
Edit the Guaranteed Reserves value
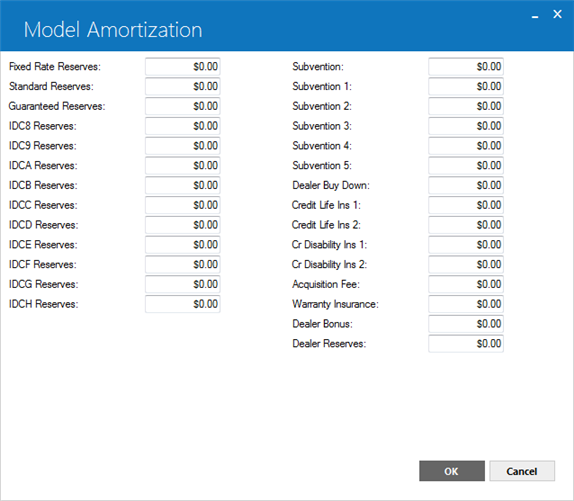pyautogui.click(x=183, y=106)
